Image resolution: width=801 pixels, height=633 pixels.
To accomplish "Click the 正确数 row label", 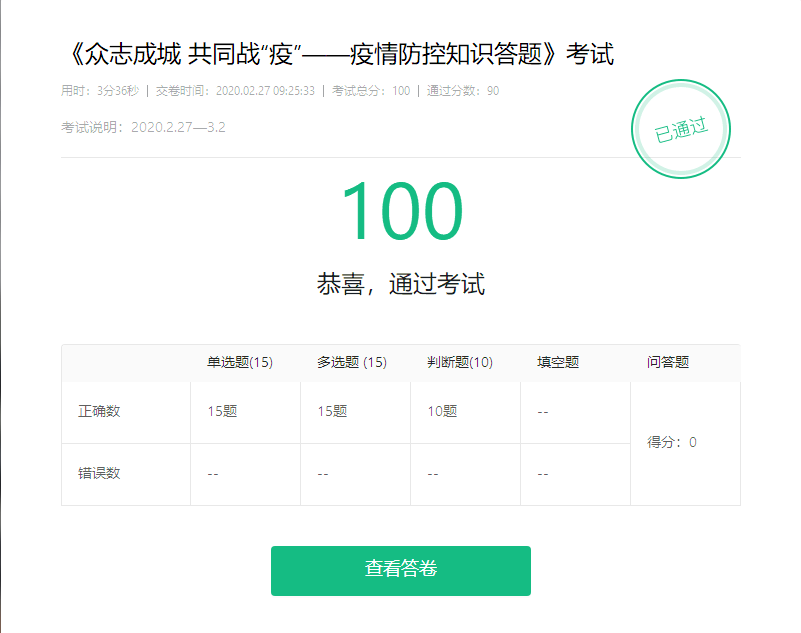I will pos(99,411).
